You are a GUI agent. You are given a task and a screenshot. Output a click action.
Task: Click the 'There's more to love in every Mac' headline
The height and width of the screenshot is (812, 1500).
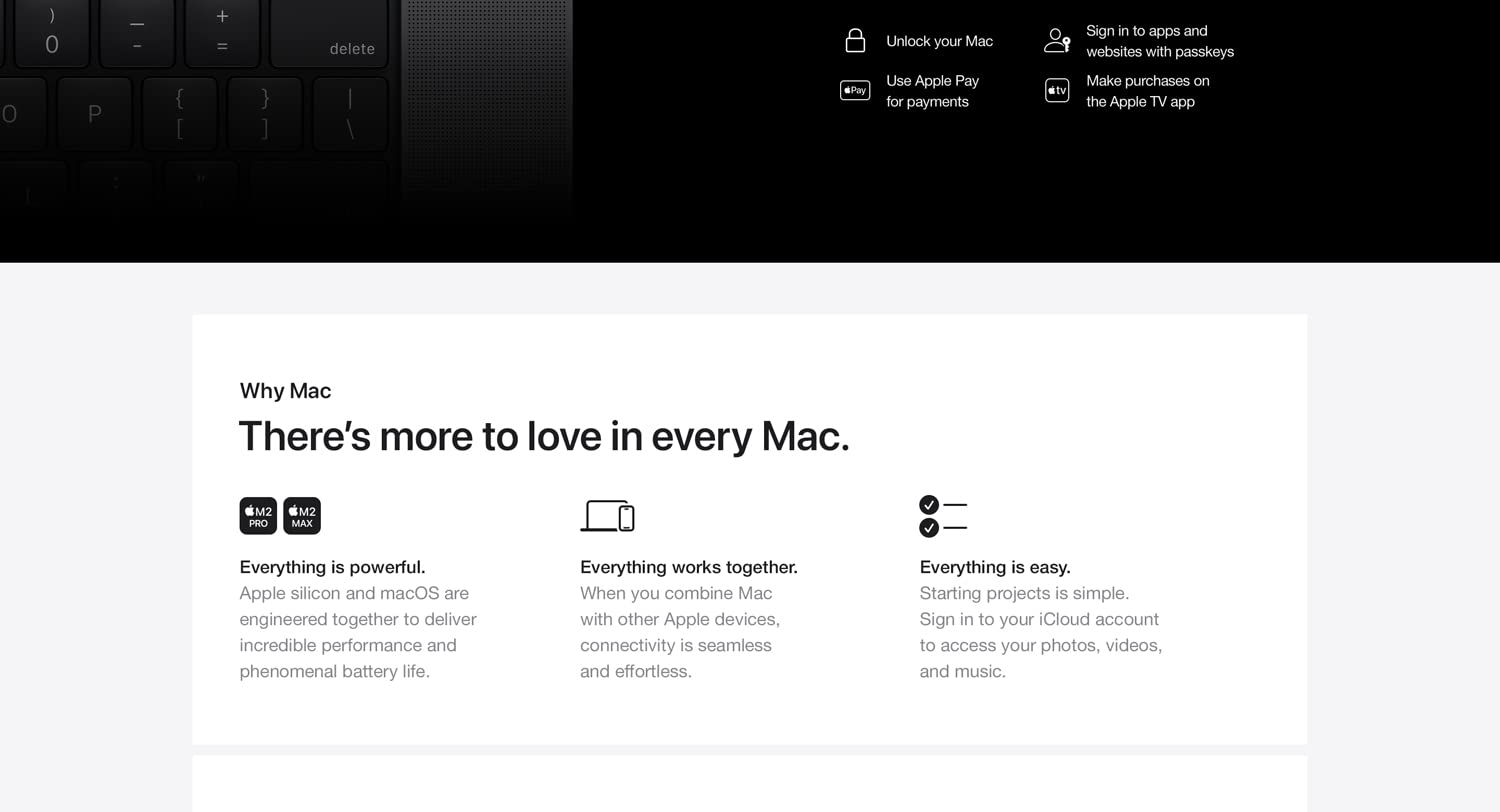tap(543, 437)
